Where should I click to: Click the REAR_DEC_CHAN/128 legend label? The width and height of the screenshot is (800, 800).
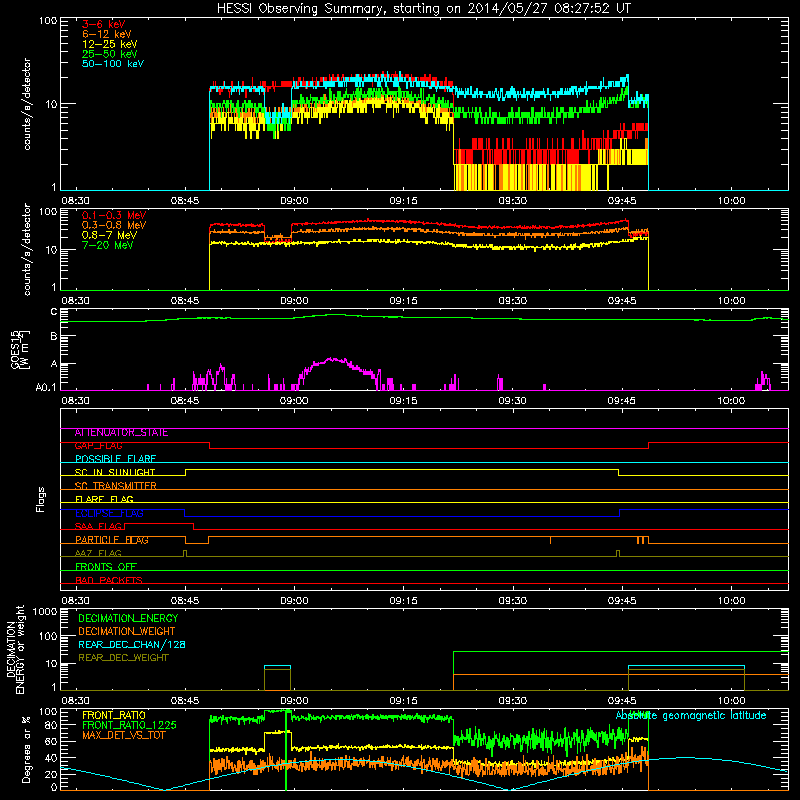(x=132, y=645)
